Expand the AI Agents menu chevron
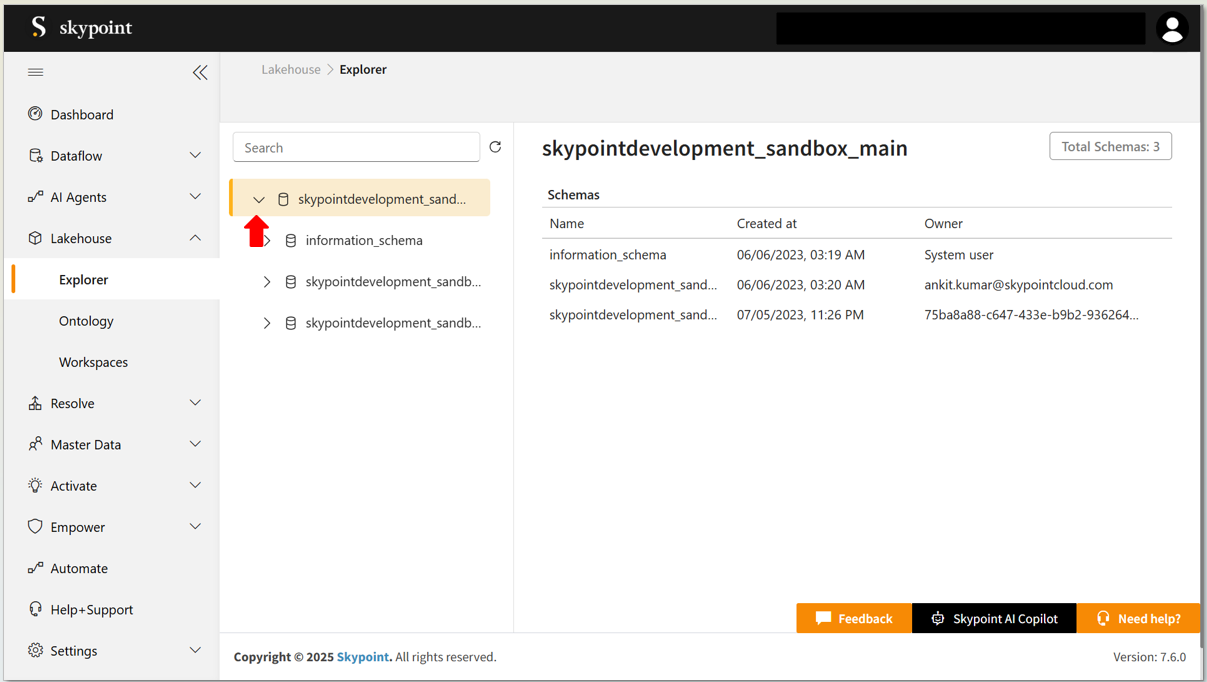Screen dimensions: 1207x682 point(195,197)
